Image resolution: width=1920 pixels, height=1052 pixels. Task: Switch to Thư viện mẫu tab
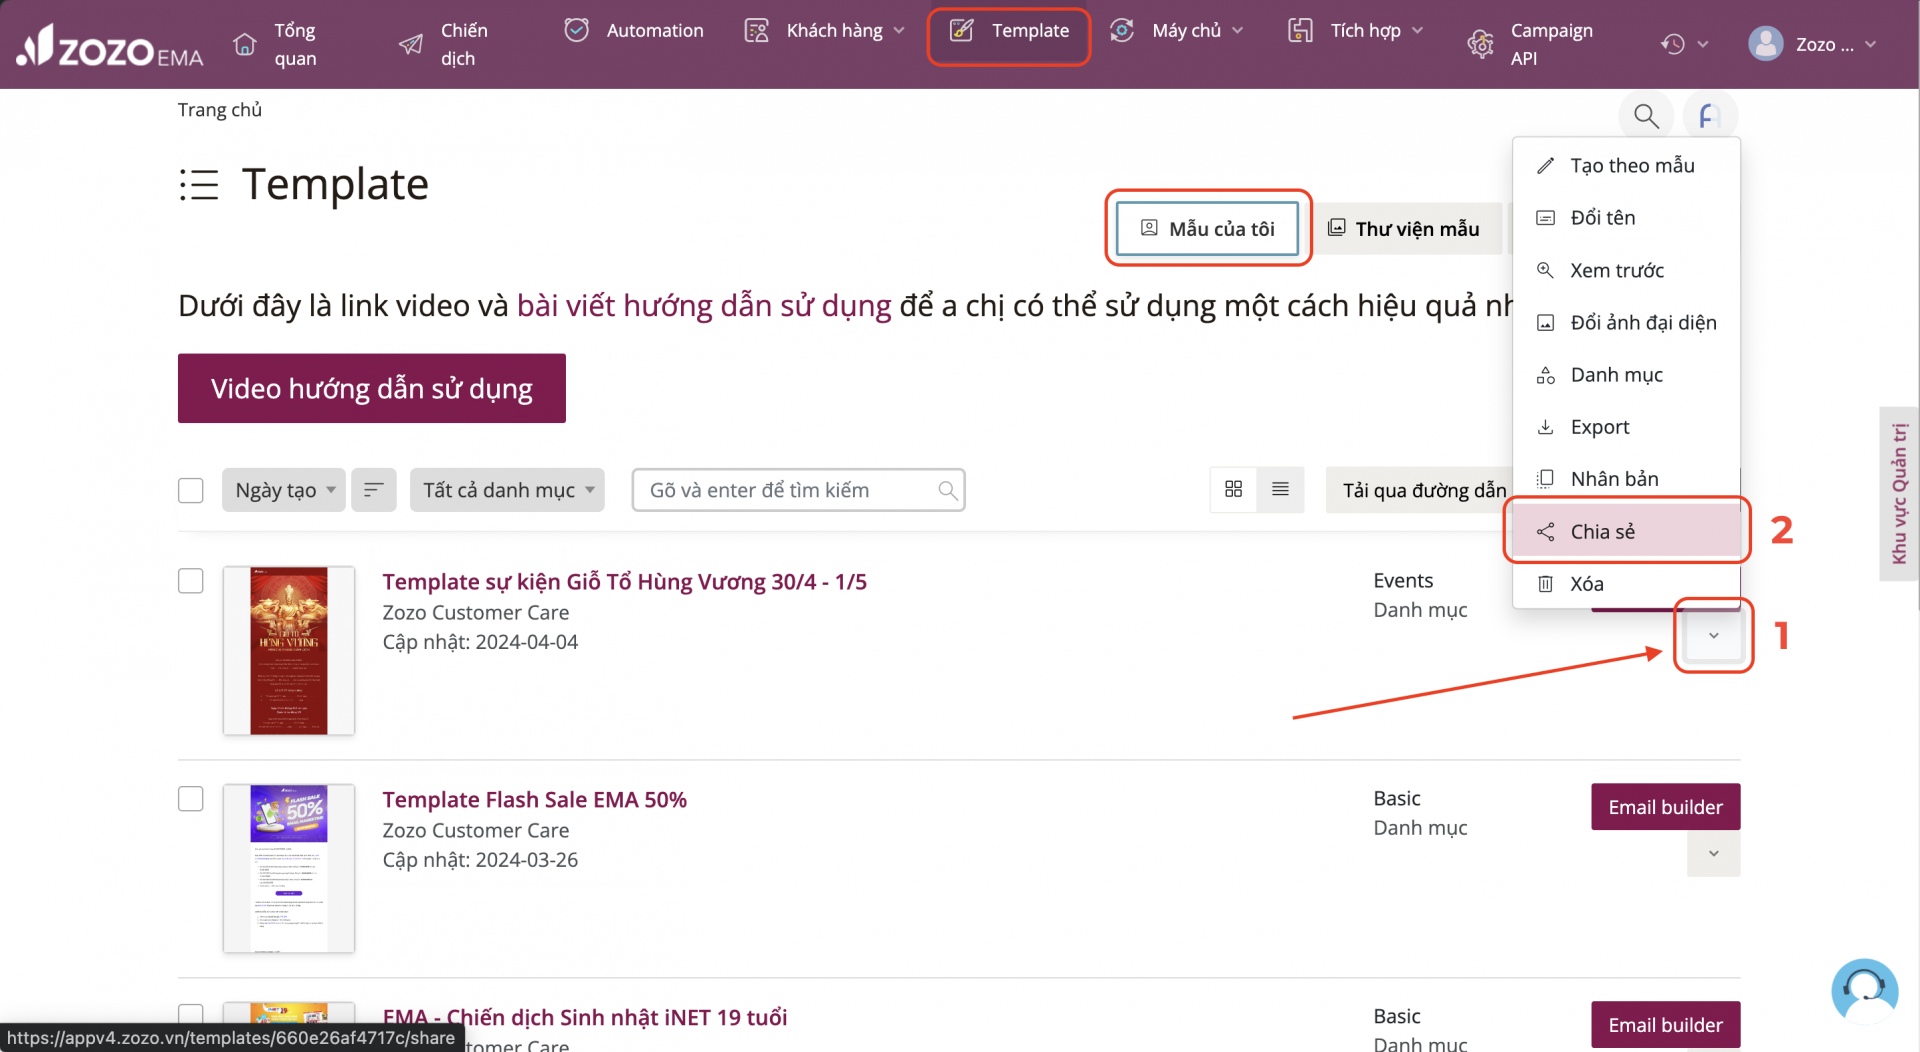1404,228
